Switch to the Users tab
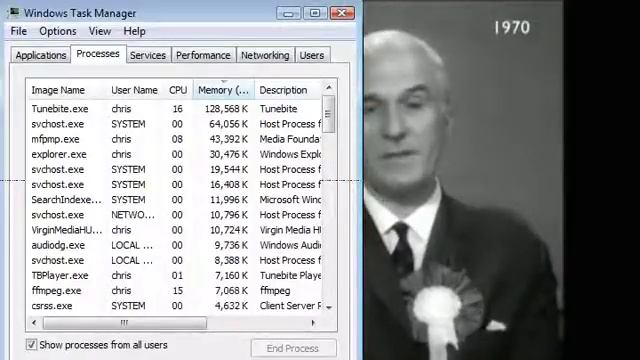Image resolution: width=640 pixels, height=360 pixels. pos(312,55)
